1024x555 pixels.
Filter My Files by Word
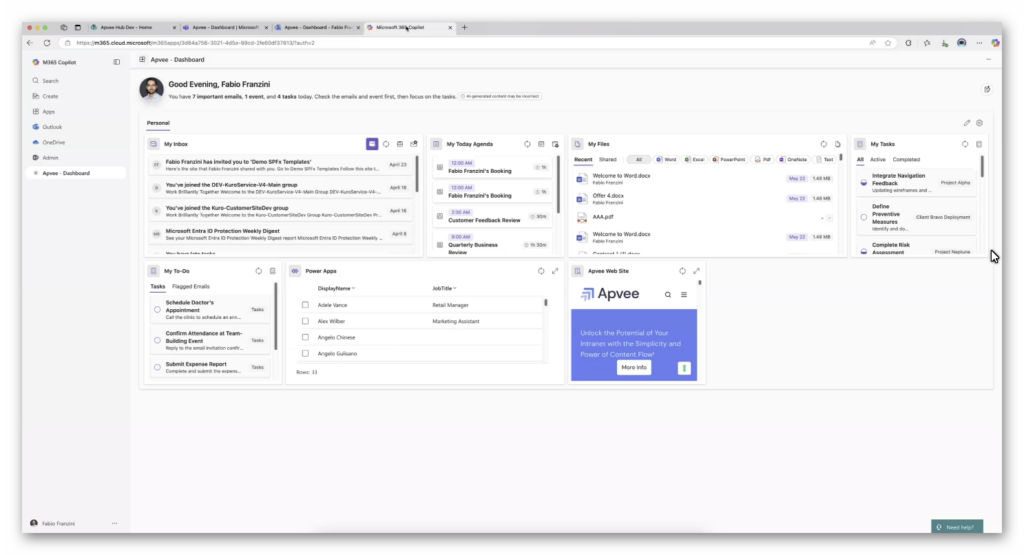(666, 159)
